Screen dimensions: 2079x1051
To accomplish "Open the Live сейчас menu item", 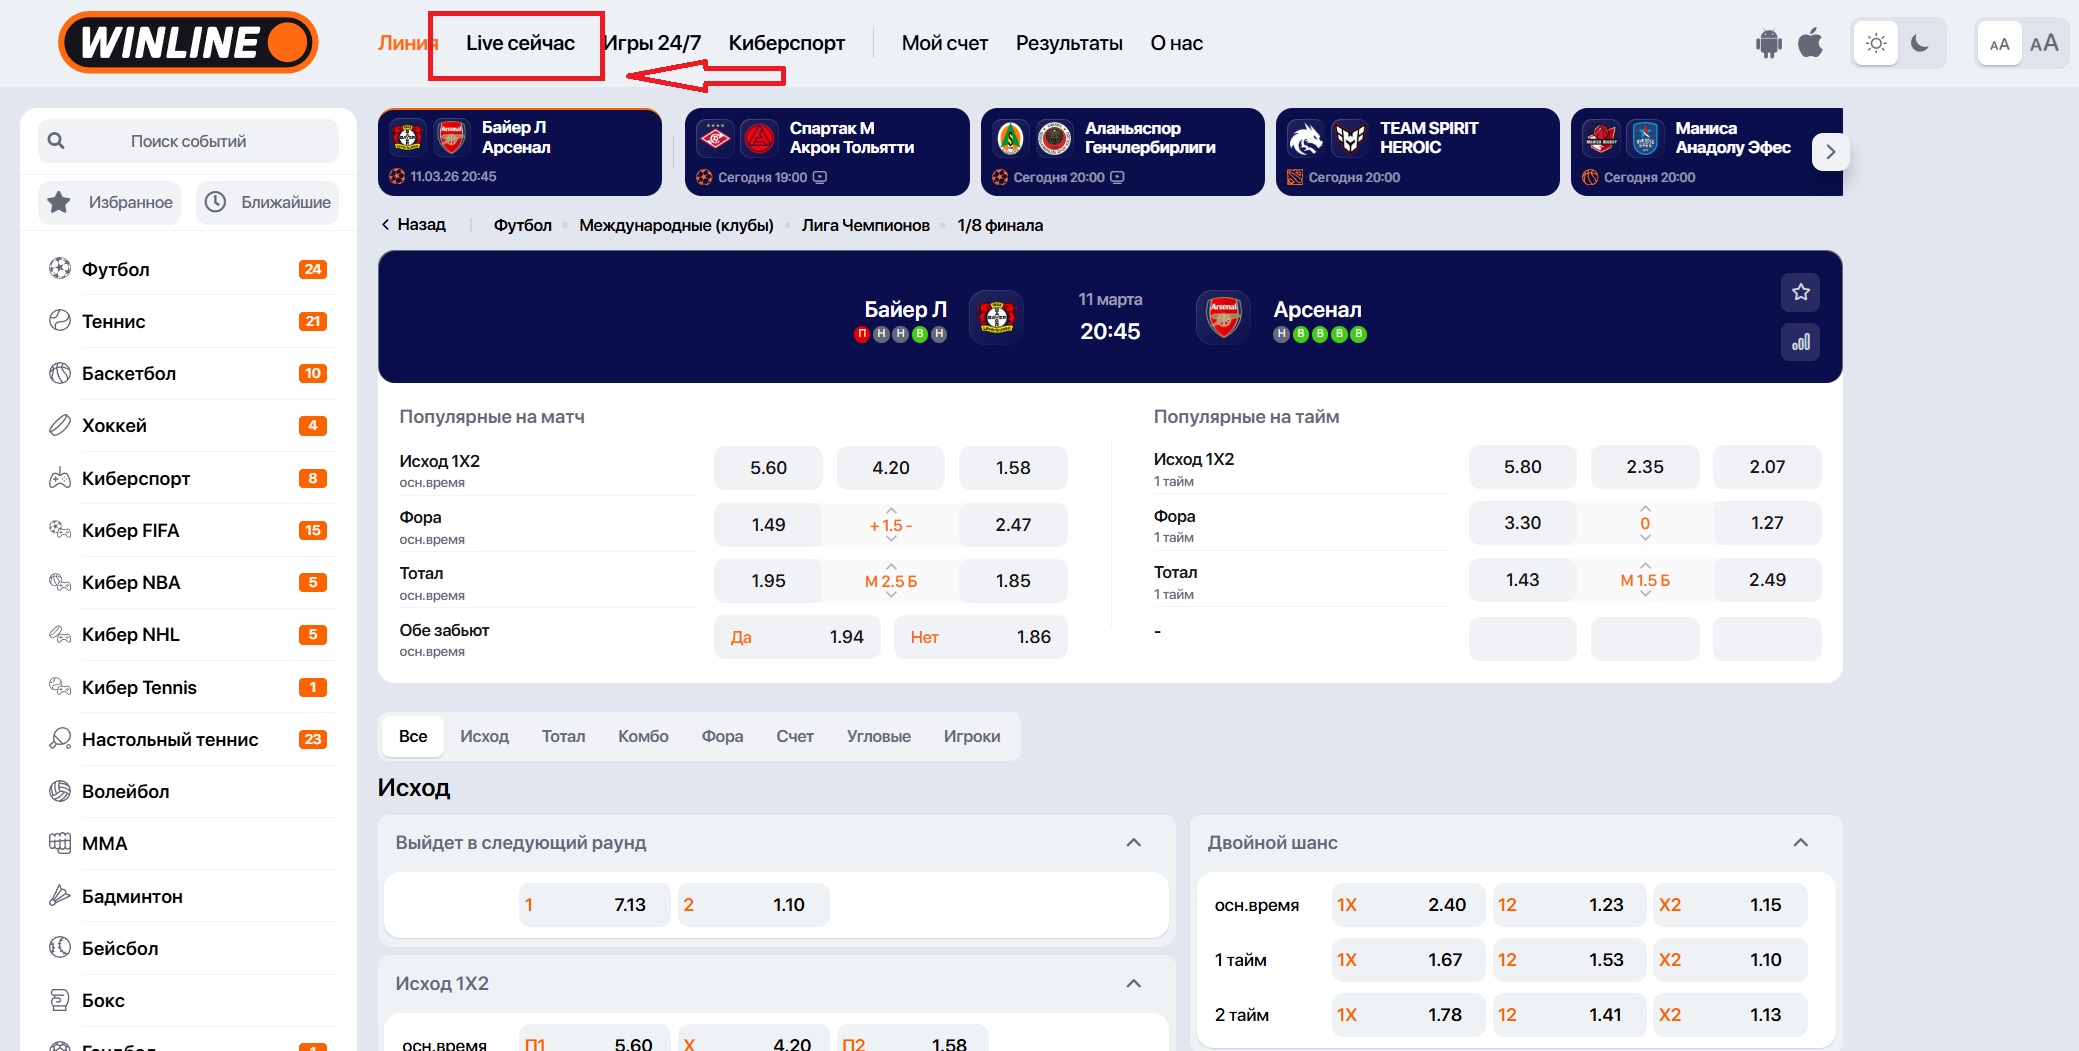I will click(520, 43).
